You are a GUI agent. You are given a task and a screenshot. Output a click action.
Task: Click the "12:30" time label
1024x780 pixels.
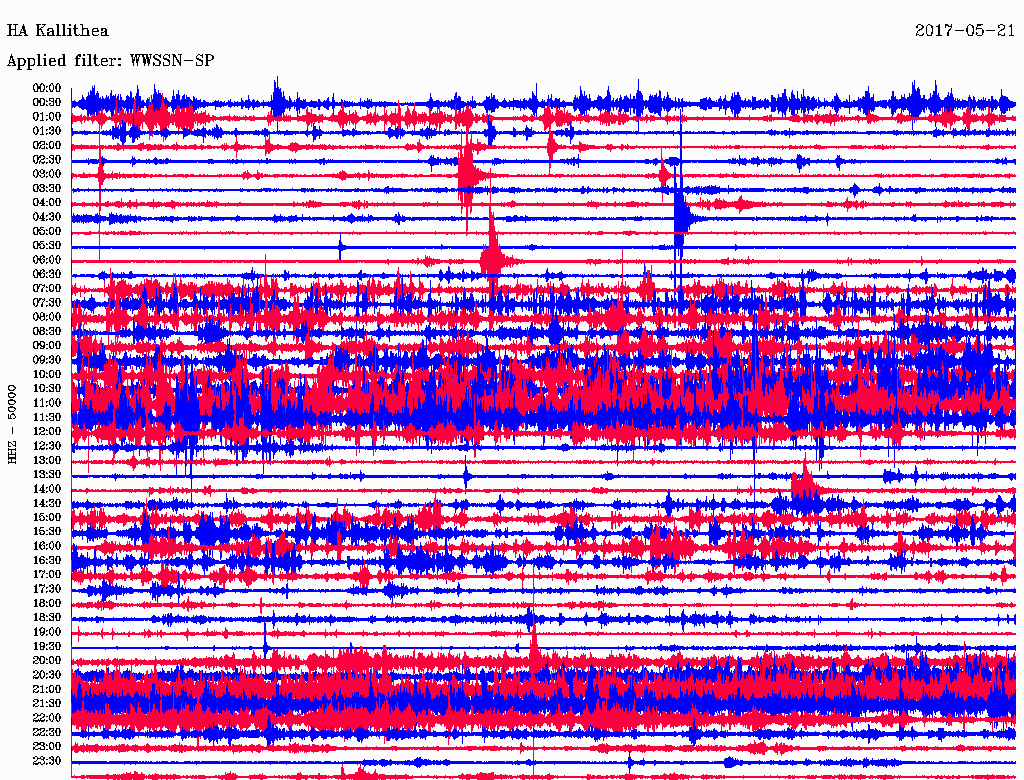(x=47, y=446)
